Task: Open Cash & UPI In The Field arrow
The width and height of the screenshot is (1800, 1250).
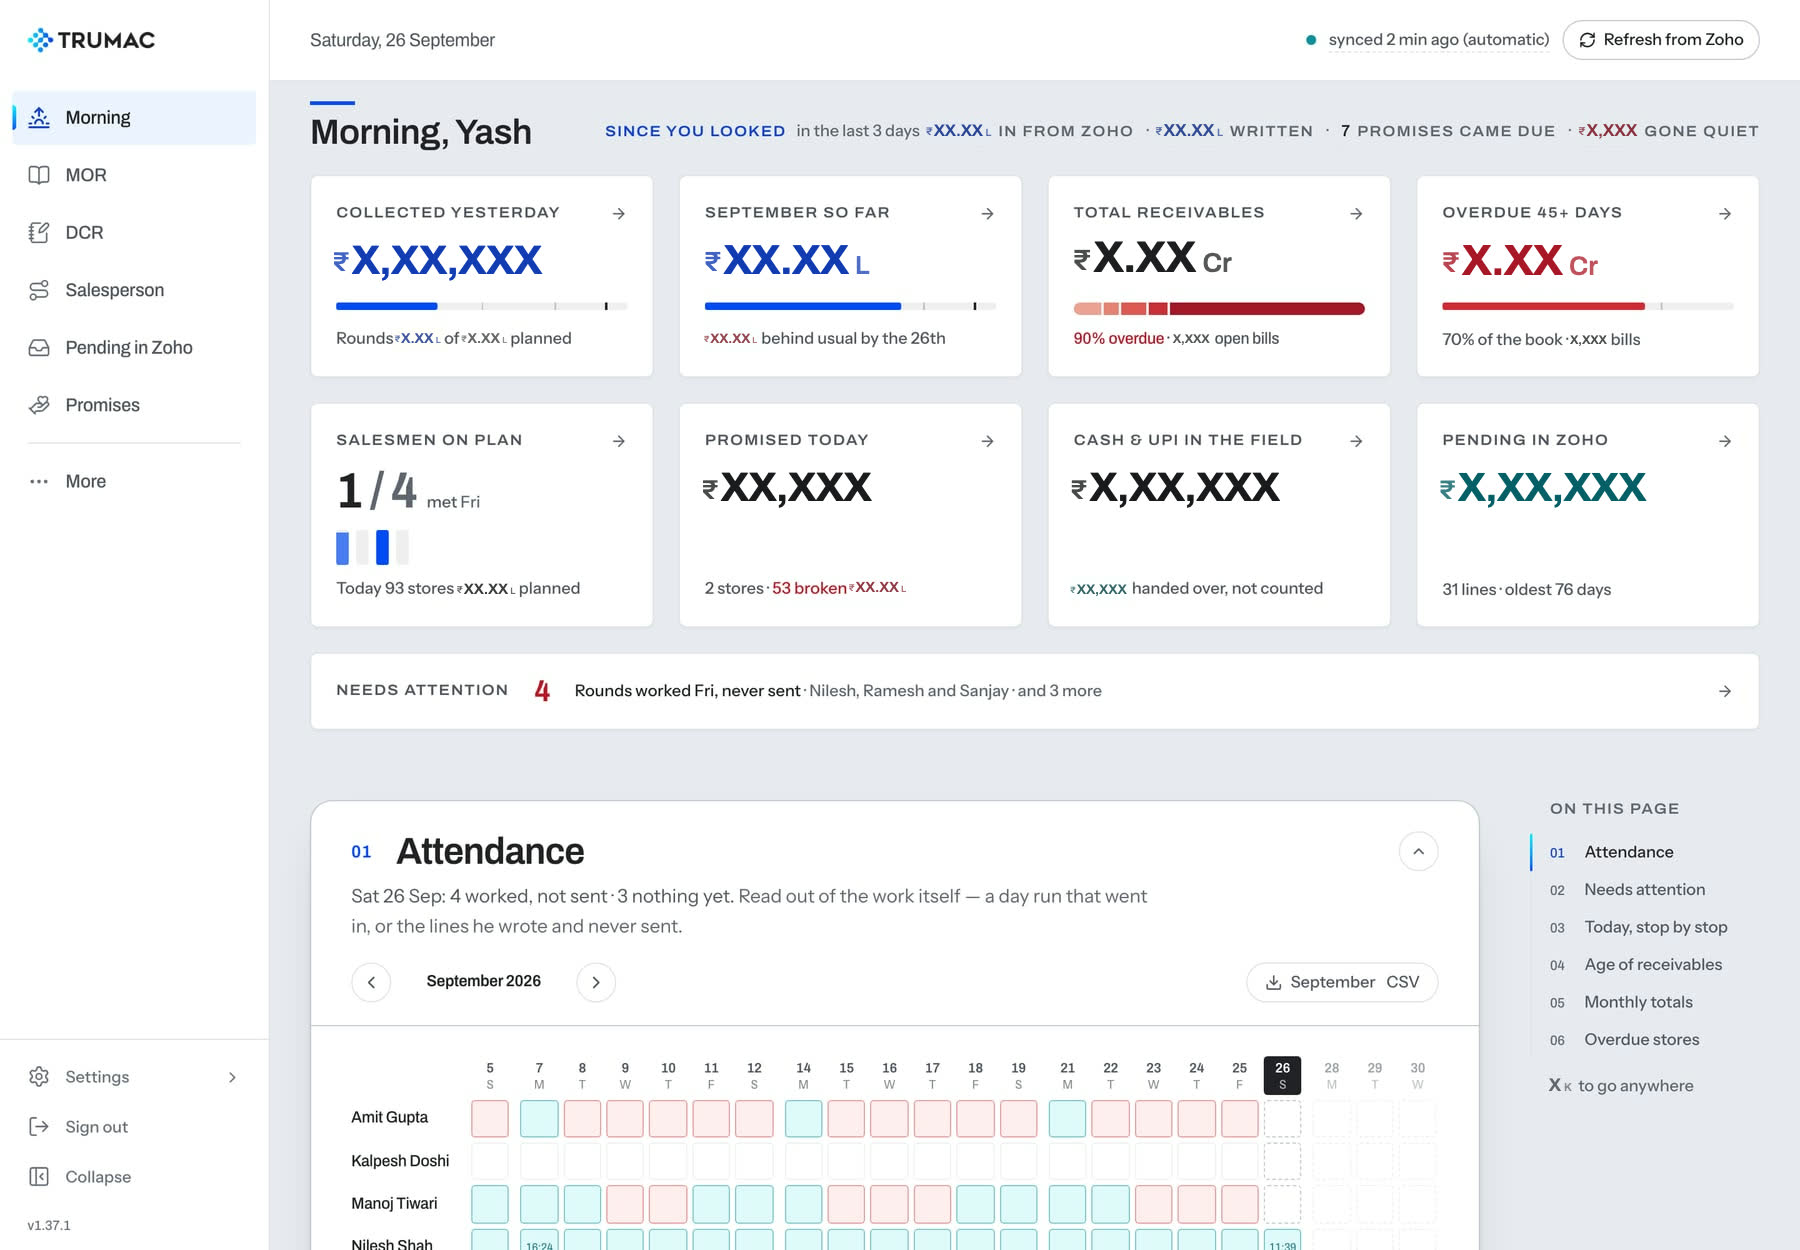Action: tap(1356, 441)
